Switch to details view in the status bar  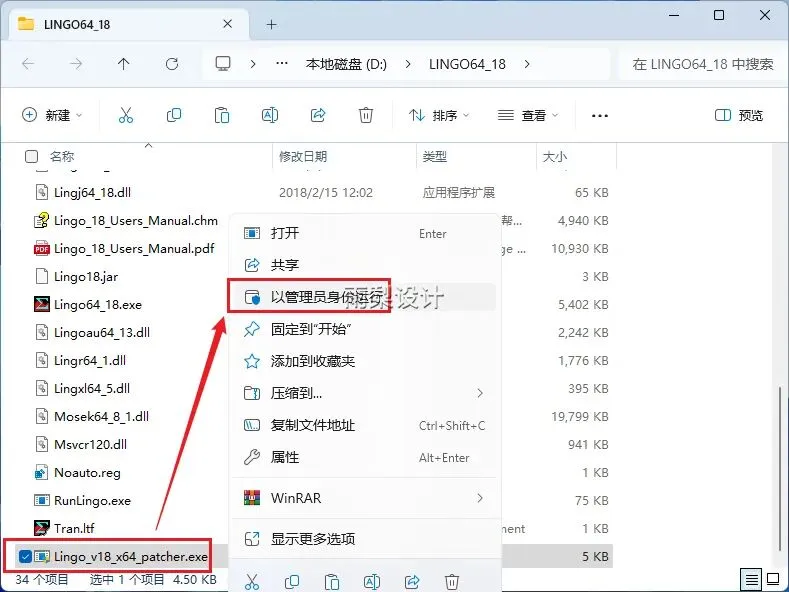click(751, 580)
